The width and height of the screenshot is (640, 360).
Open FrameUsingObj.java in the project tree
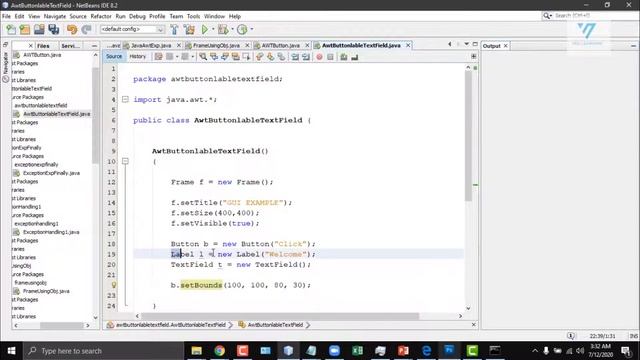(46, 291)
